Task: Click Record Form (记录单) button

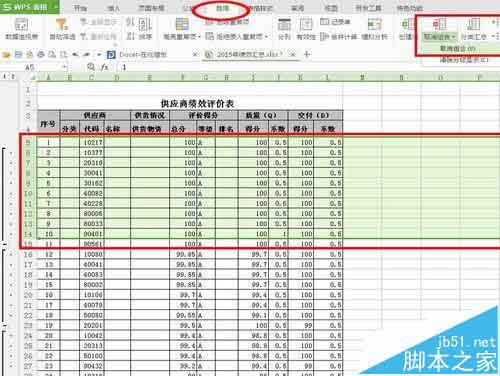Action: click(335, 22)
